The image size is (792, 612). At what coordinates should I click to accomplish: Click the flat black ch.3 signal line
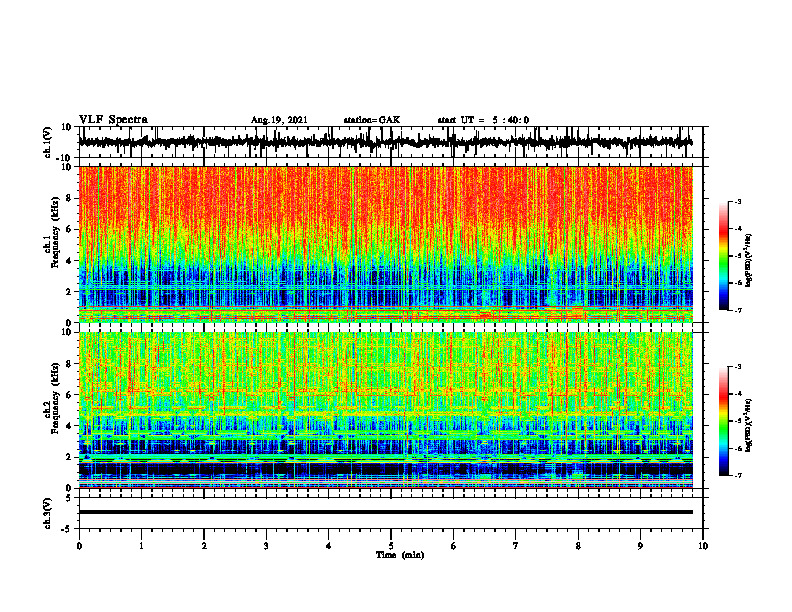(385, 512)
